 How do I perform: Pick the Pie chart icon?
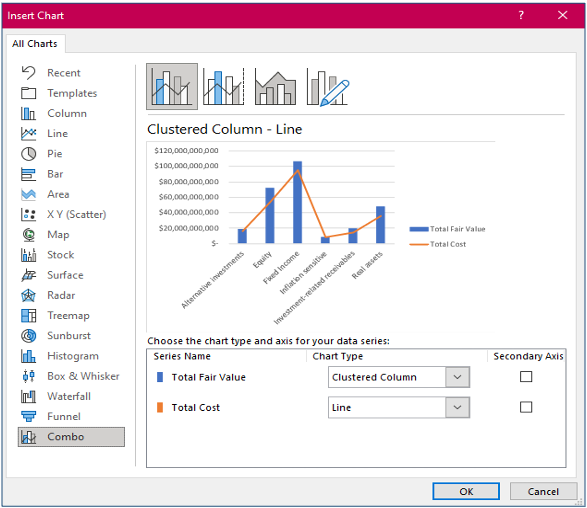(x=28, y=153)
